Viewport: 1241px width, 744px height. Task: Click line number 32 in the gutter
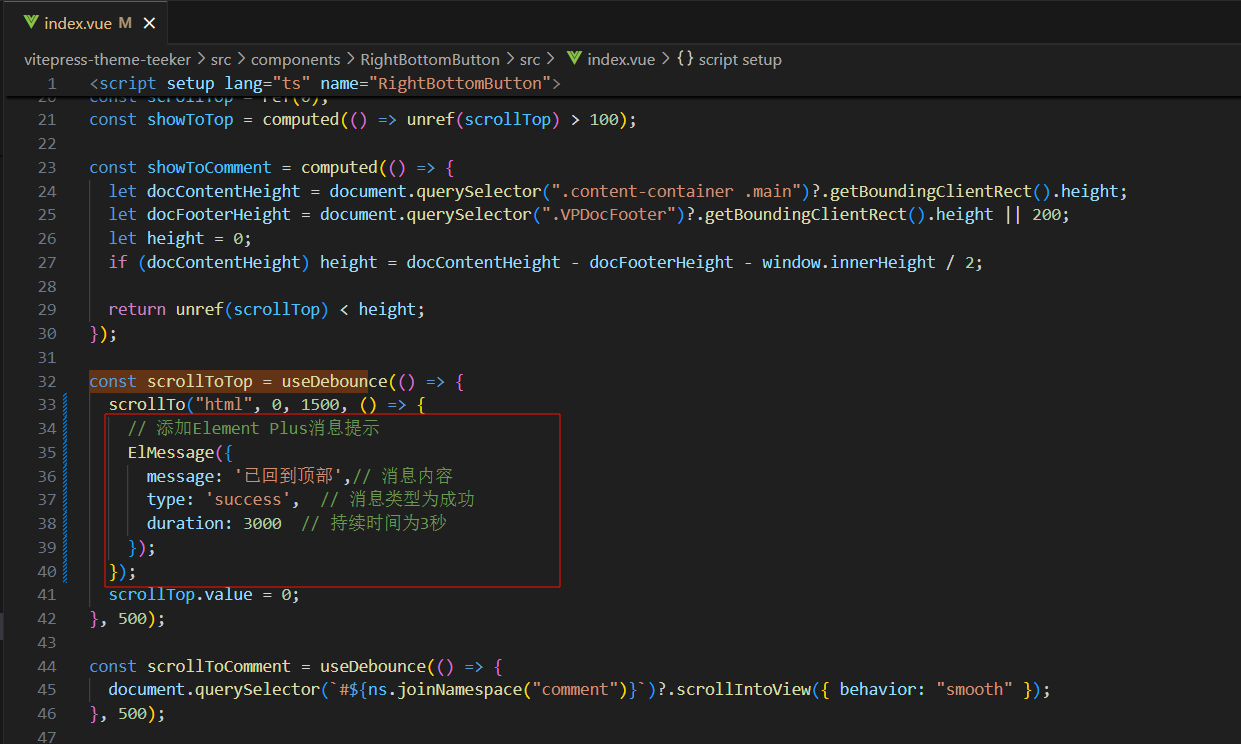47,381
